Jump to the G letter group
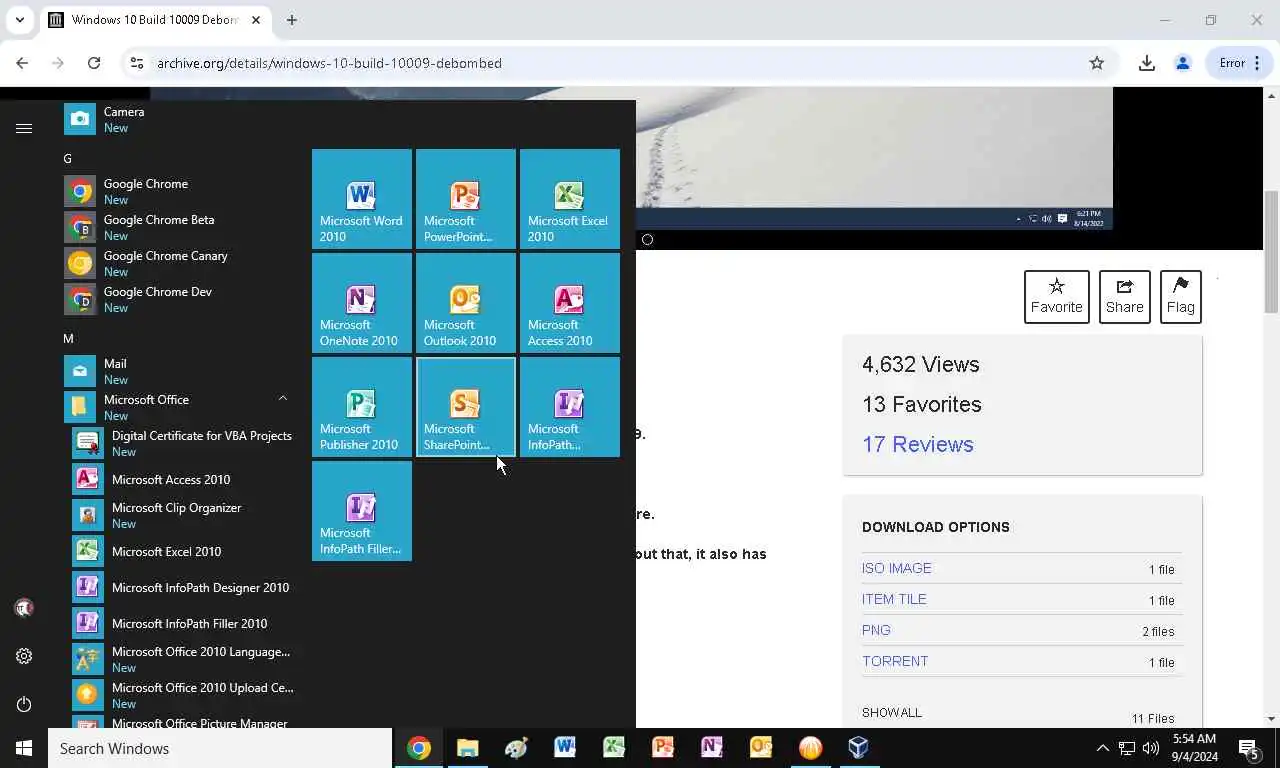This screenshot has width=1280, height=768. pyautogui.click(x=68, y=159)
